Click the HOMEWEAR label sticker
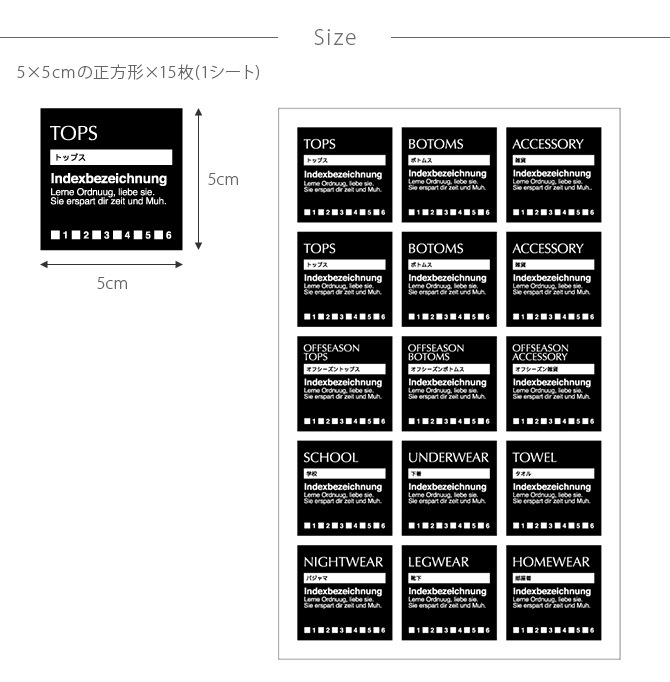Viewport: 670px width, 682px height. click(553, 592)
